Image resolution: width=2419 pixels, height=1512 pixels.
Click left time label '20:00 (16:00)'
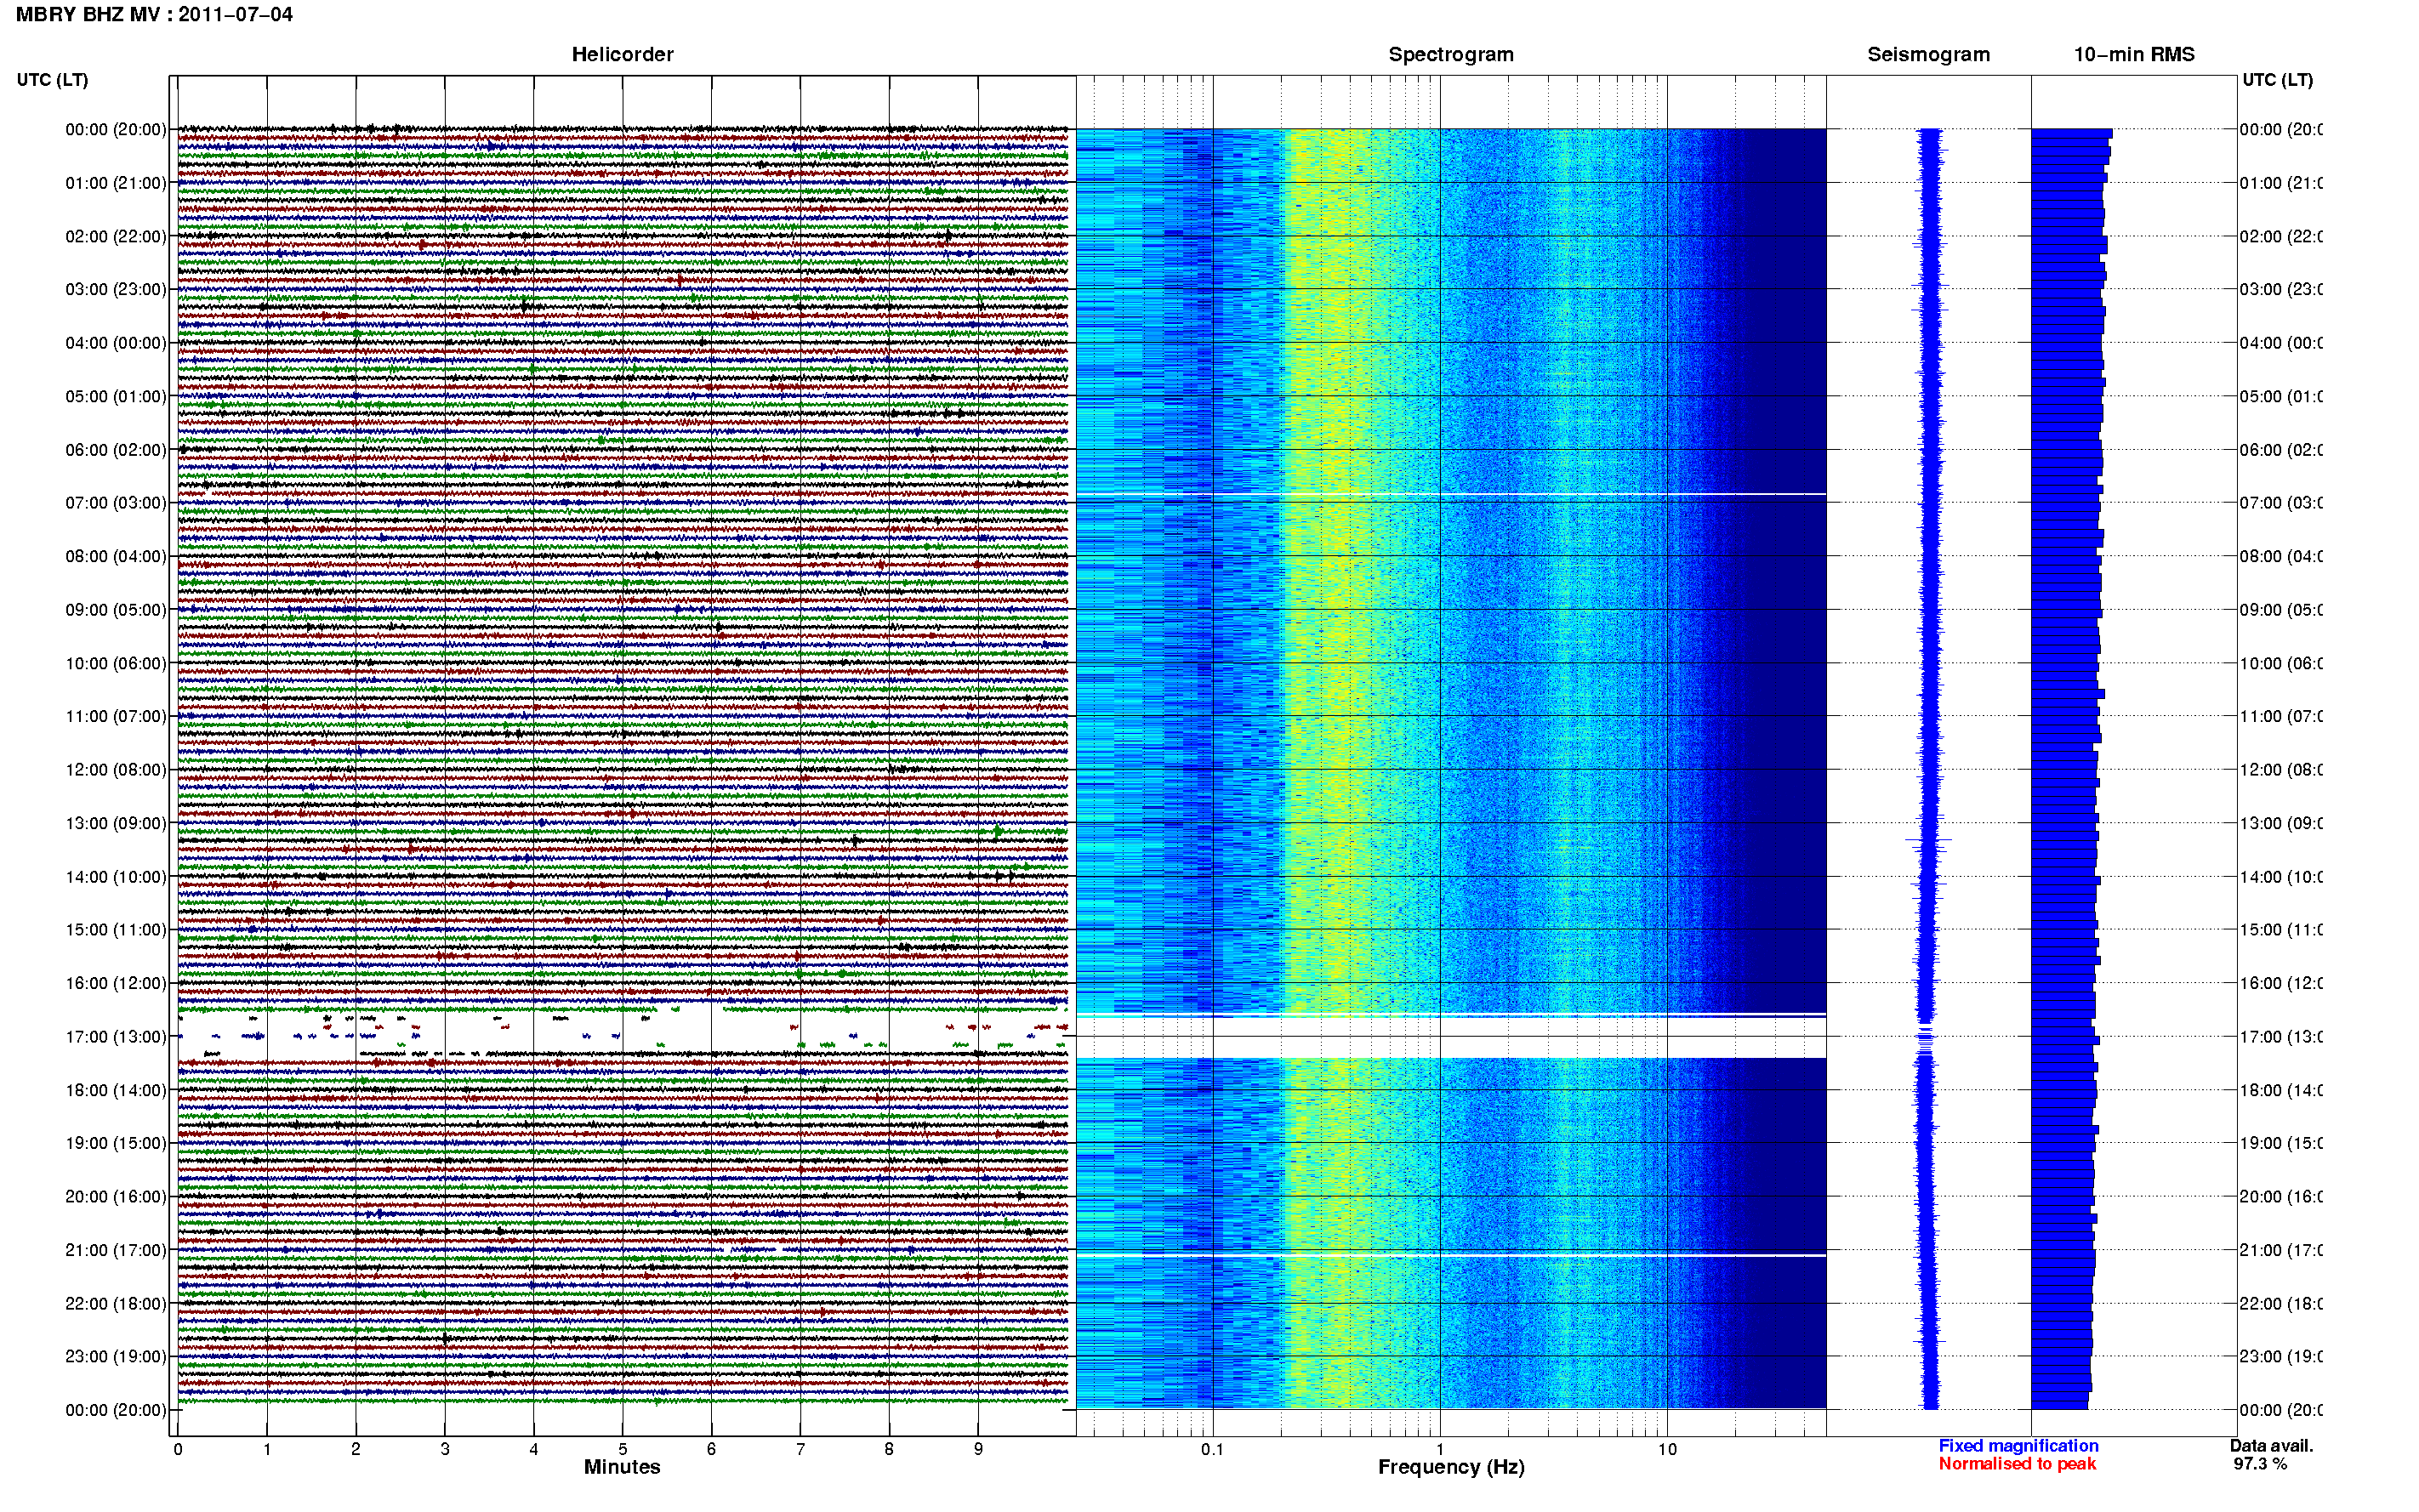click(116, 1197)
